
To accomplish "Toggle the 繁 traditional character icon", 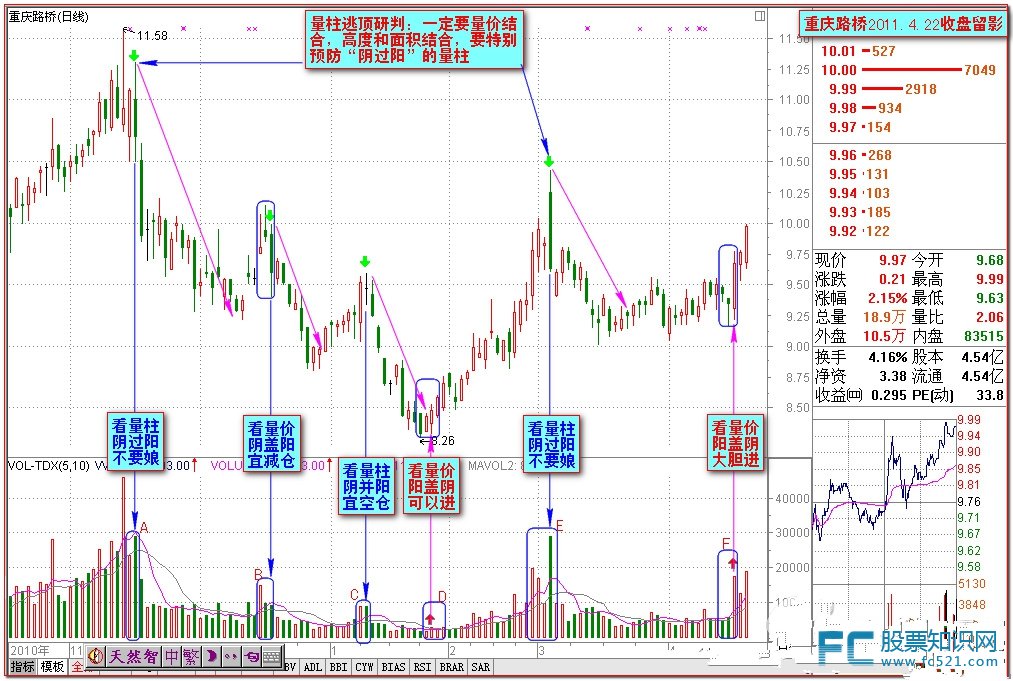I will [x=191, y=656].
